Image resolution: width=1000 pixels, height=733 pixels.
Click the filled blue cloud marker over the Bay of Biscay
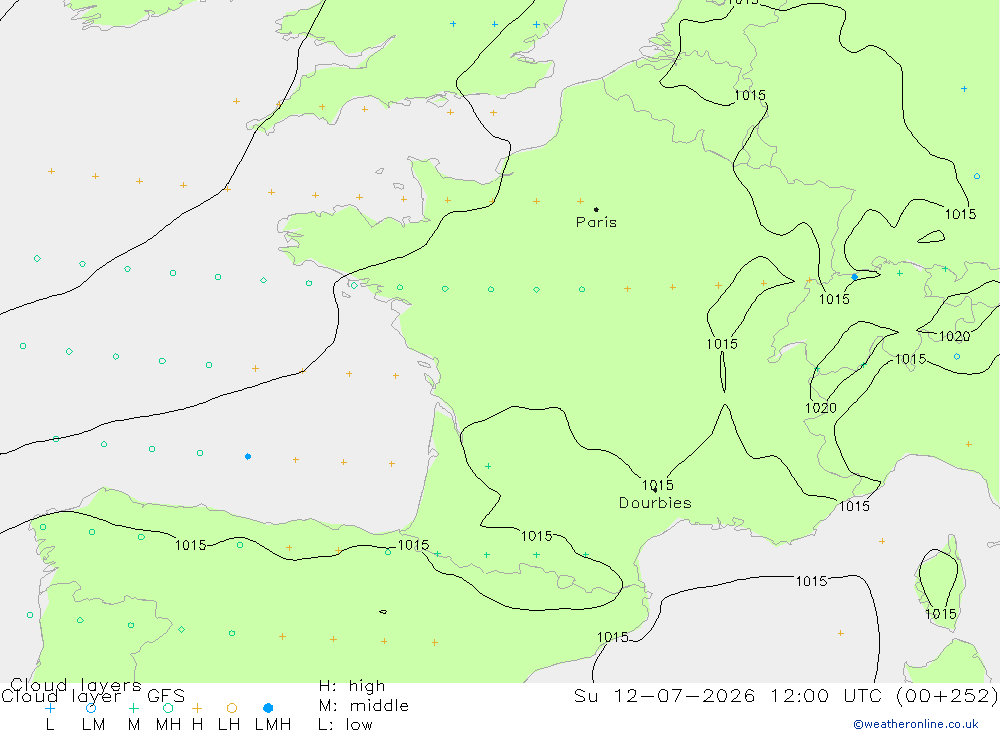pos(248,457)
